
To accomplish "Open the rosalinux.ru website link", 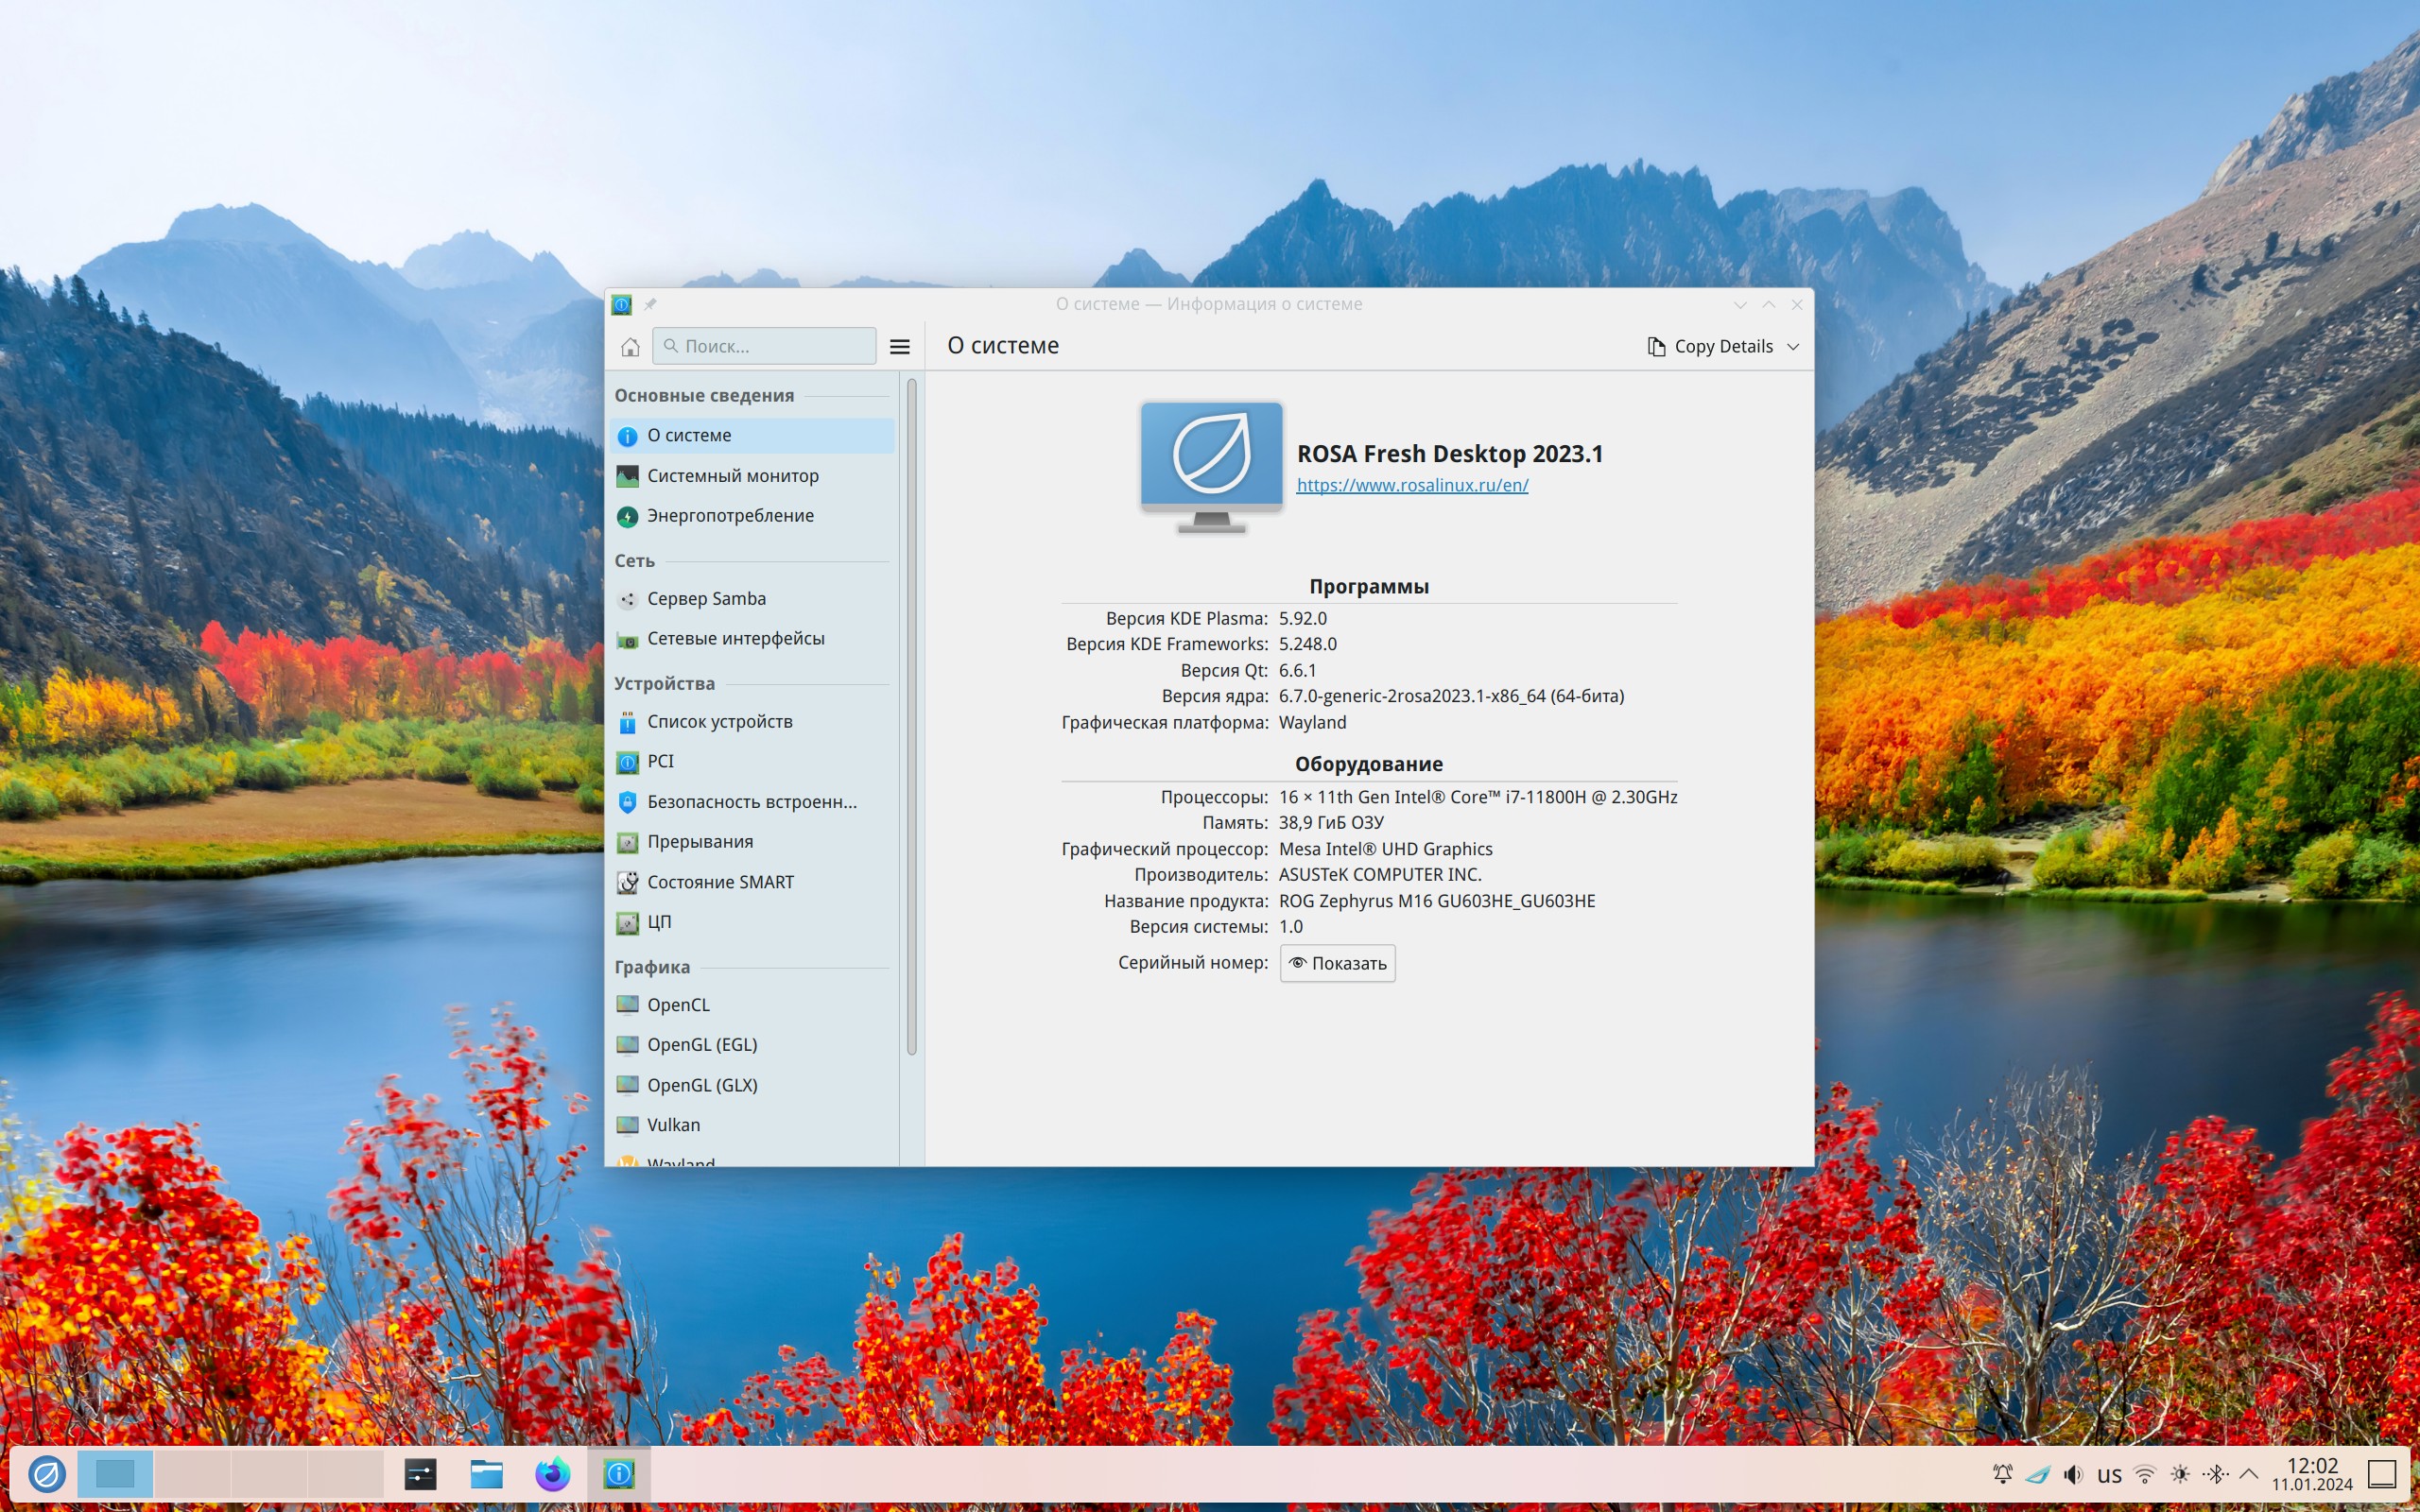I will (1411, 485).
